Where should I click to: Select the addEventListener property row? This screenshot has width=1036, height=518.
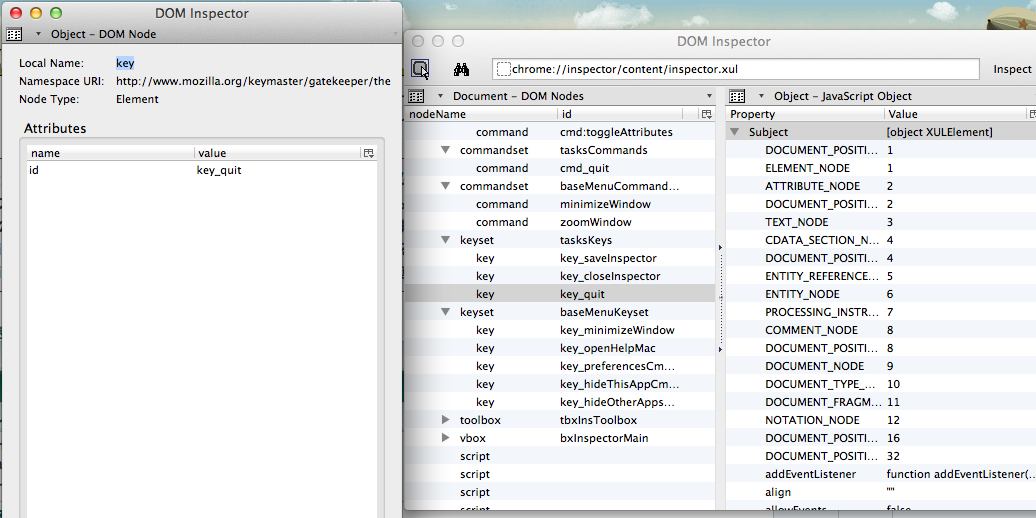coord(810,474)
